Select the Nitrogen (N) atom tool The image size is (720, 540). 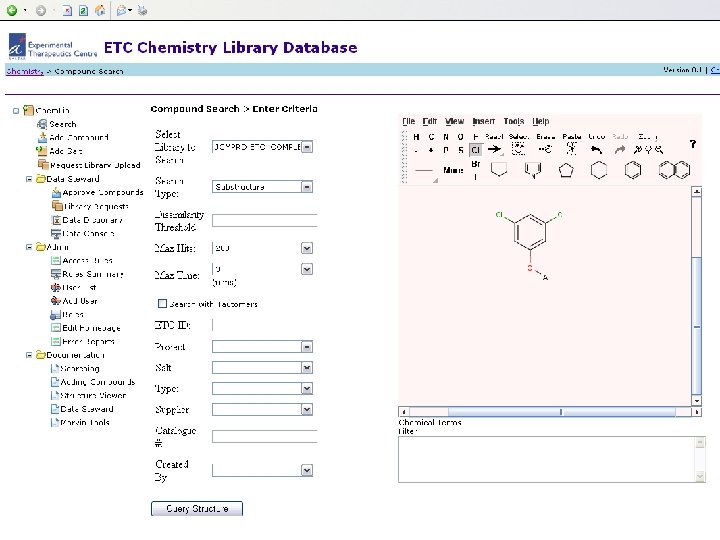point(446,137)
